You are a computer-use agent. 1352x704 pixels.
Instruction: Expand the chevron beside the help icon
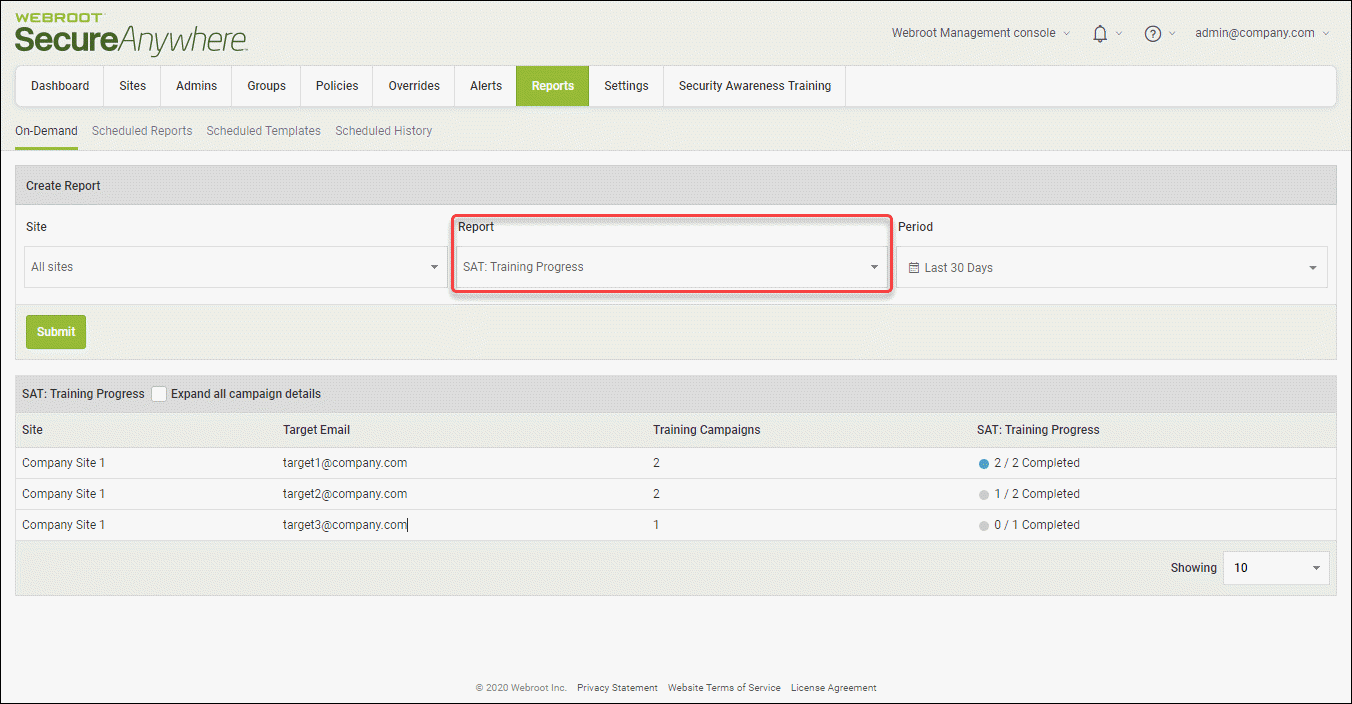click(x=1172, y=34)
